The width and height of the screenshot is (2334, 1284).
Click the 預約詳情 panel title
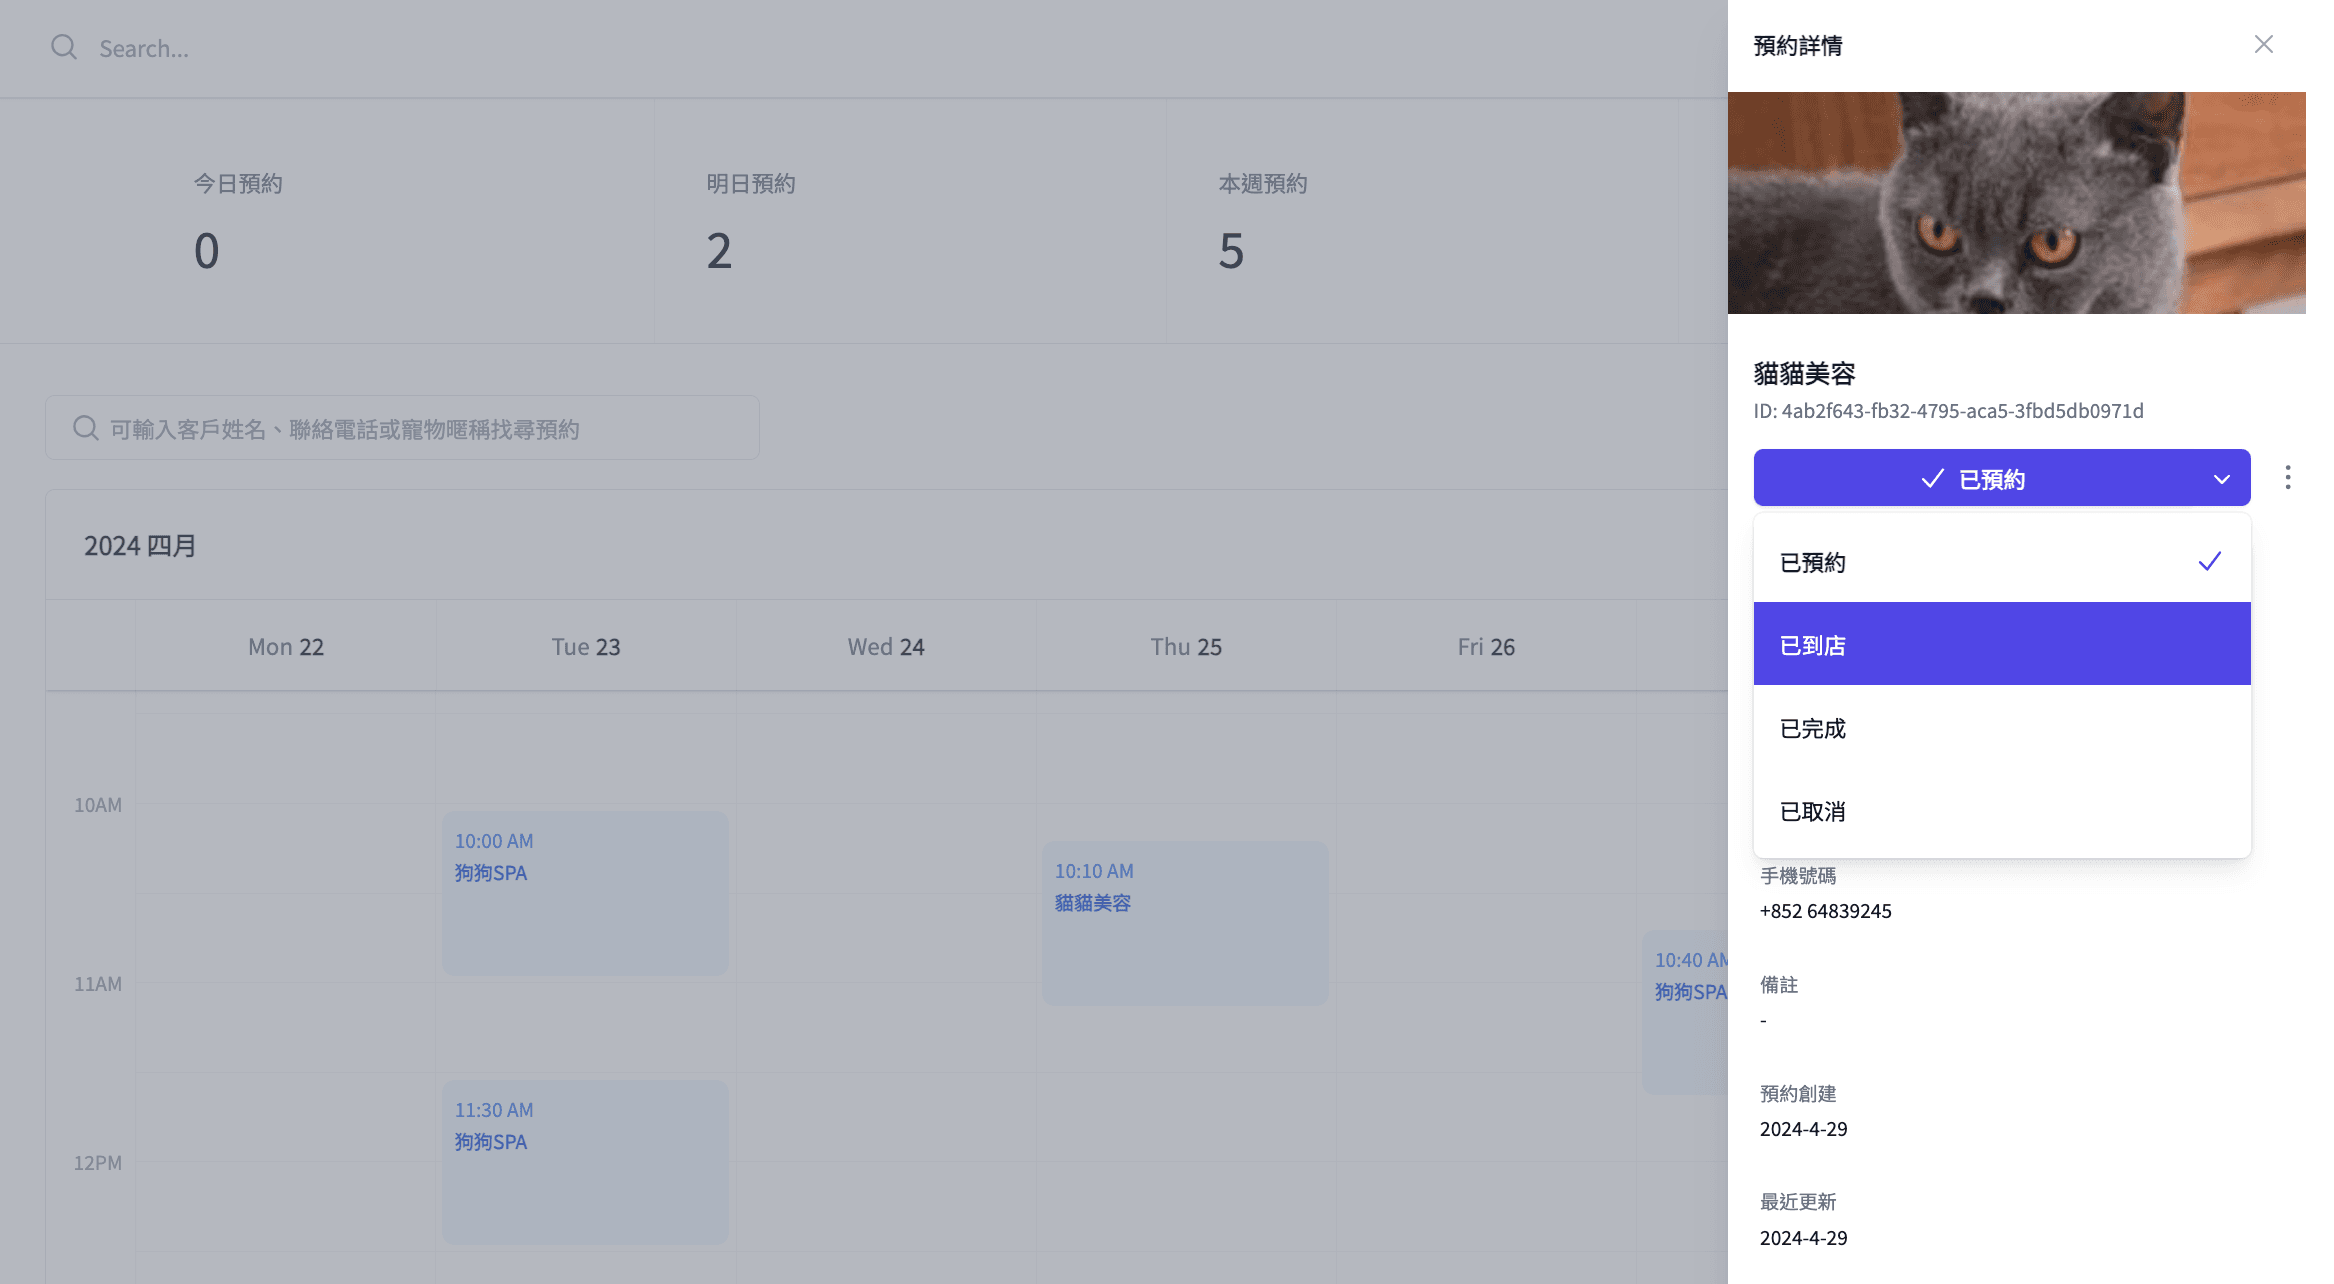click(1797, 46)
